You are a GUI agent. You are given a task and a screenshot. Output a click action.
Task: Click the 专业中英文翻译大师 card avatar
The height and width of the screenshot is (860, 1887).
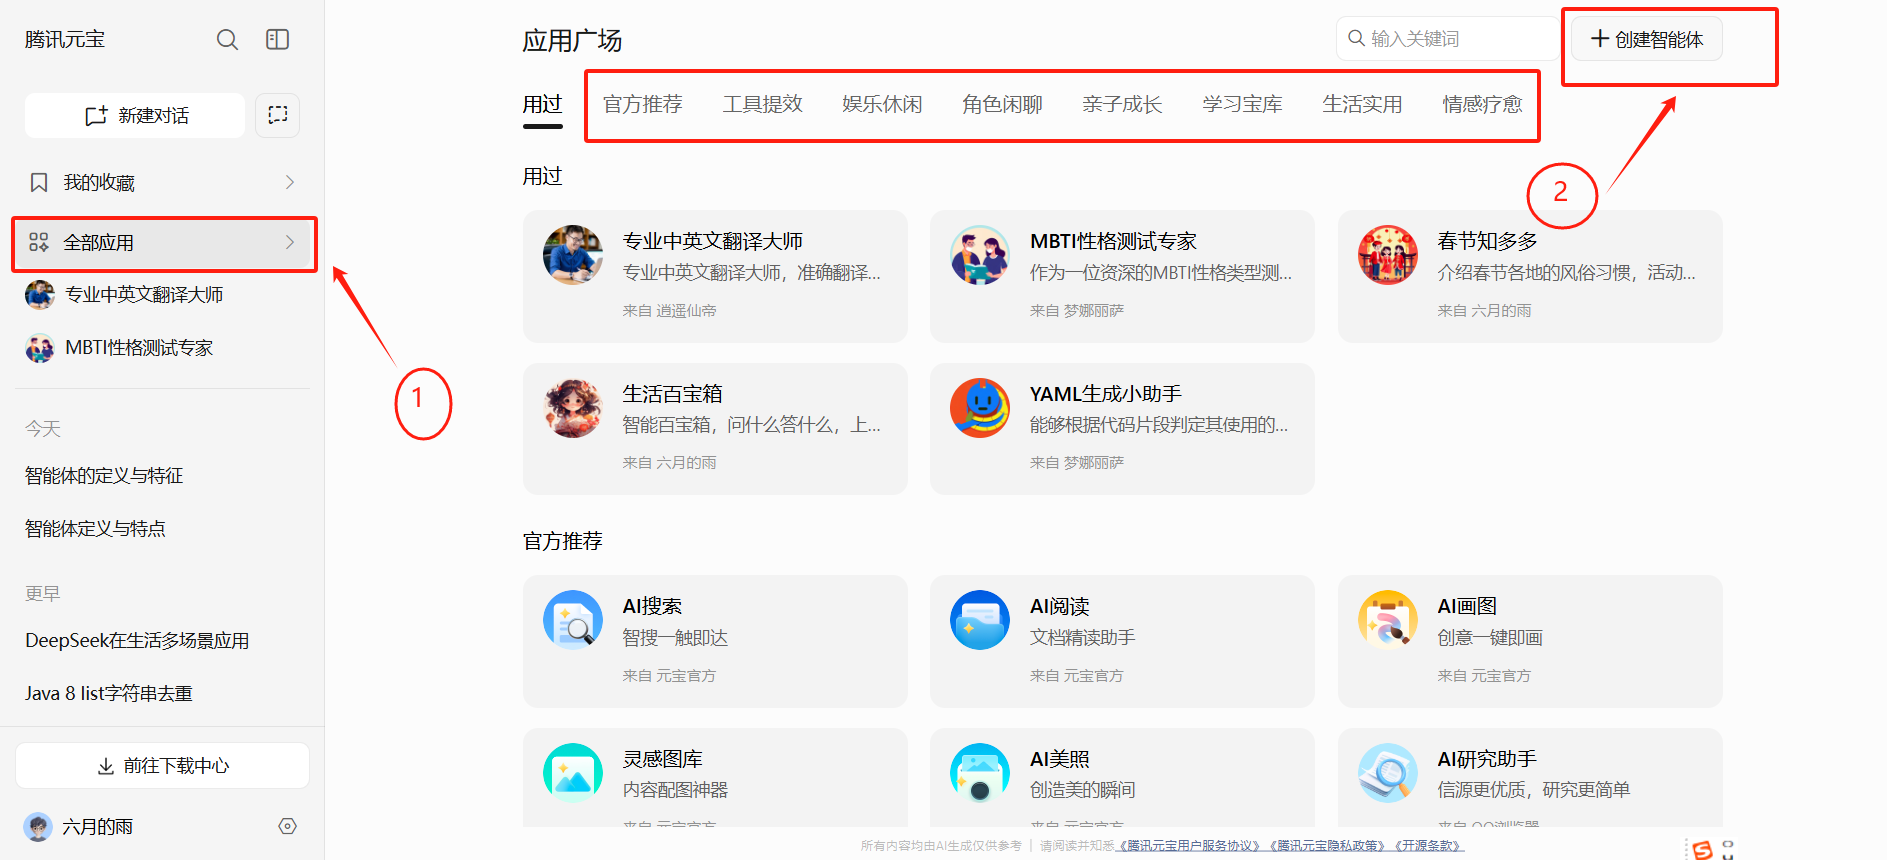(x=573, y=255)
